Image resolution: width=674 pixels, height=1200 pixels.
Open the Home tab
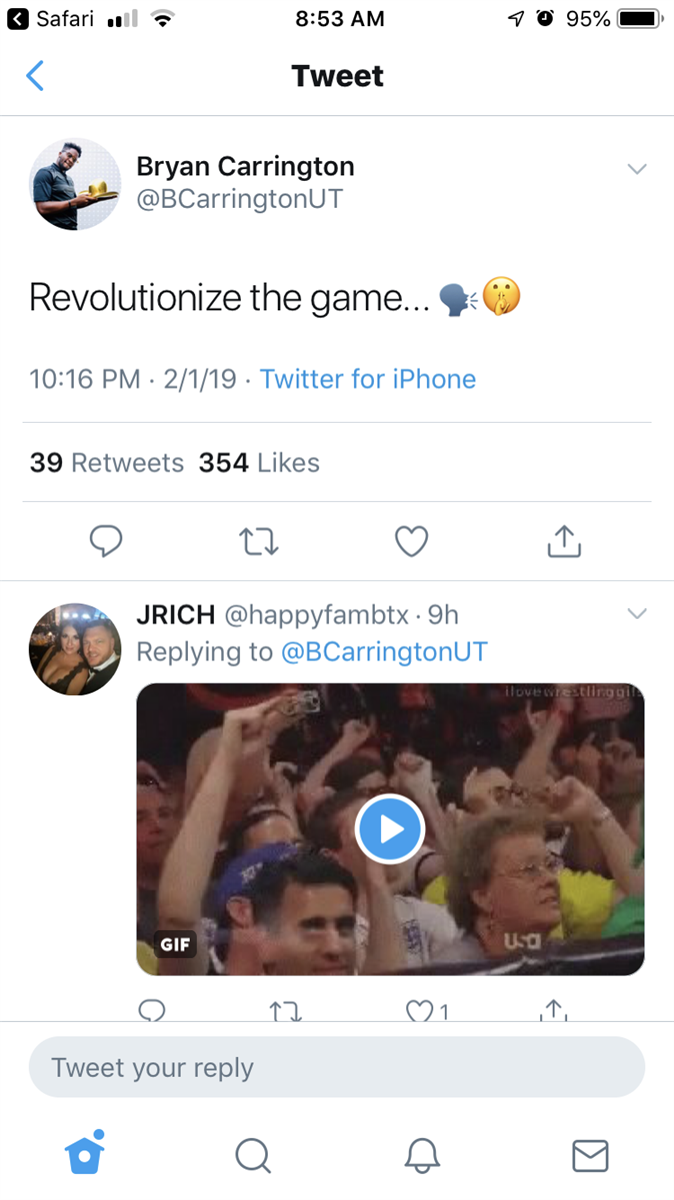85,1155
